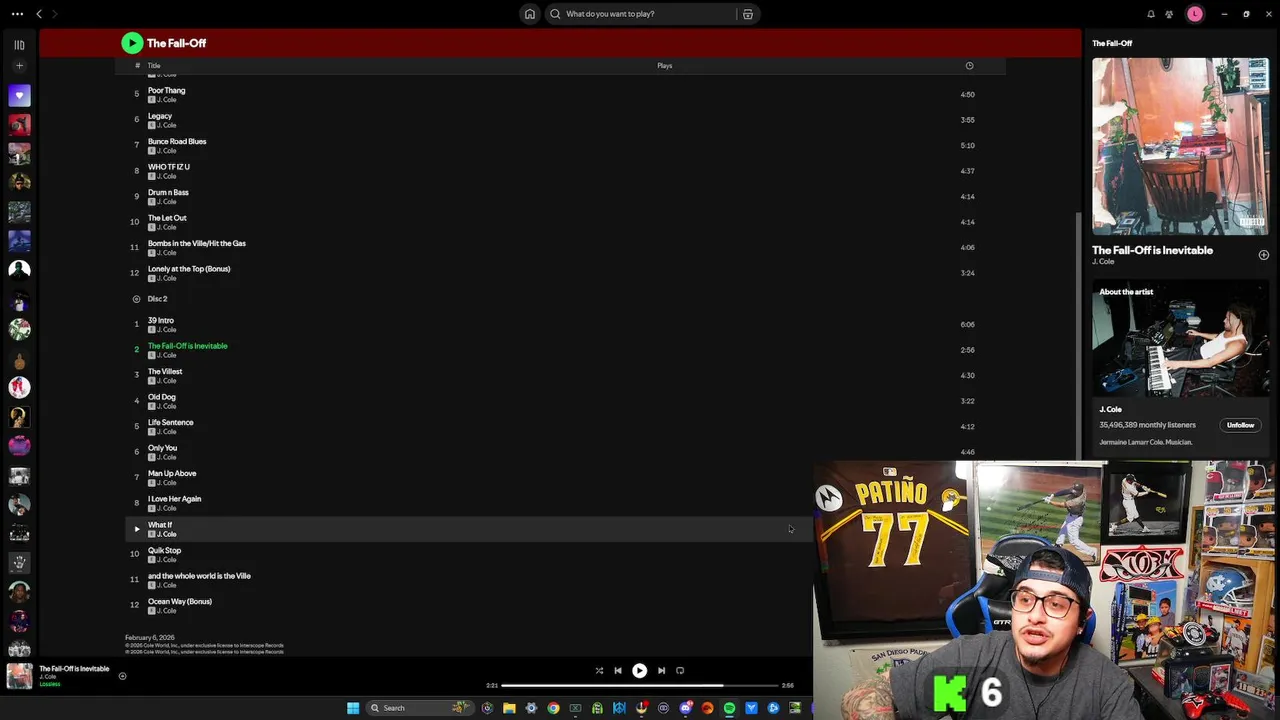1280x720 pixels.
Task: Open The Fall-Off header of the right panel
Action: 1112,43
